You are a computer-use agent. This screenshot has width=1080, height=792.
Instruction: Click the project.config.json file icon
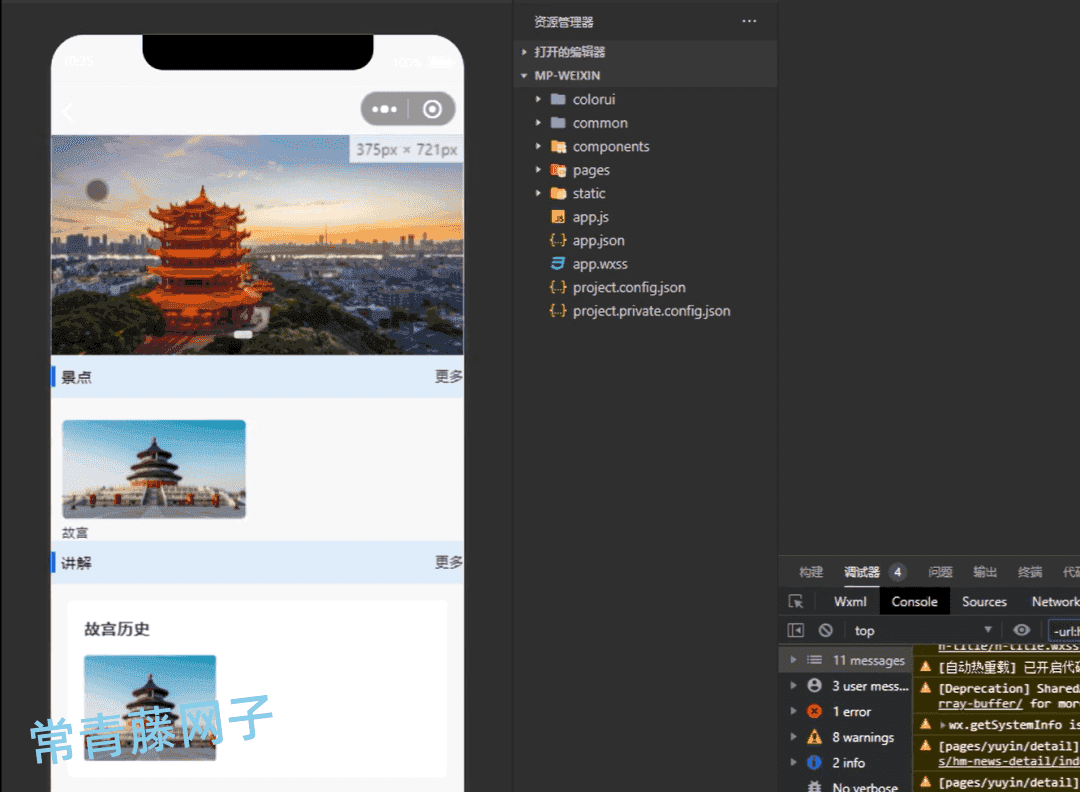pos(558,287)
